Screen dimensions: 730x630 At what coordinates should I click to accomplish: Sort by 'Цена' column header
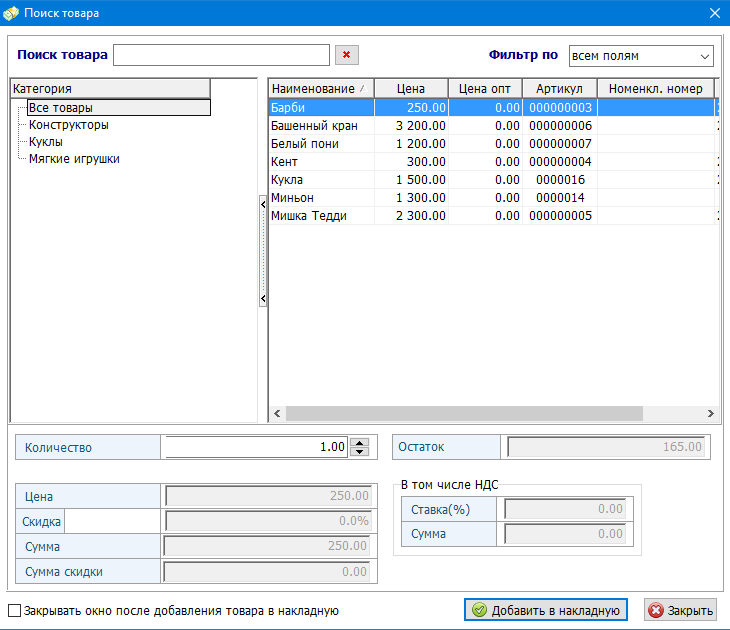click(411, 88)
